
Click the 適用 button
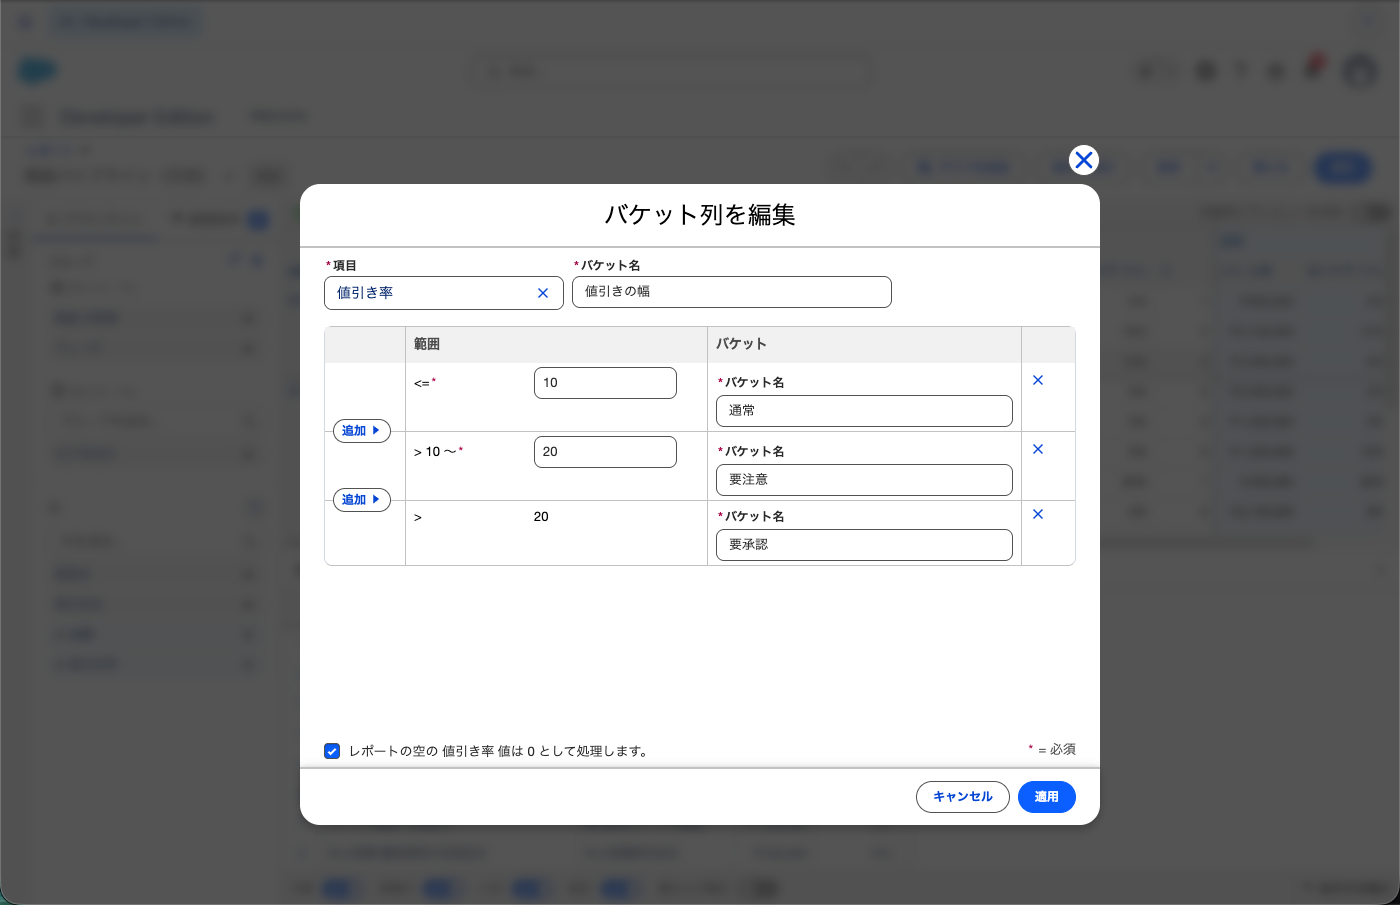click(x=1046, y=797)
